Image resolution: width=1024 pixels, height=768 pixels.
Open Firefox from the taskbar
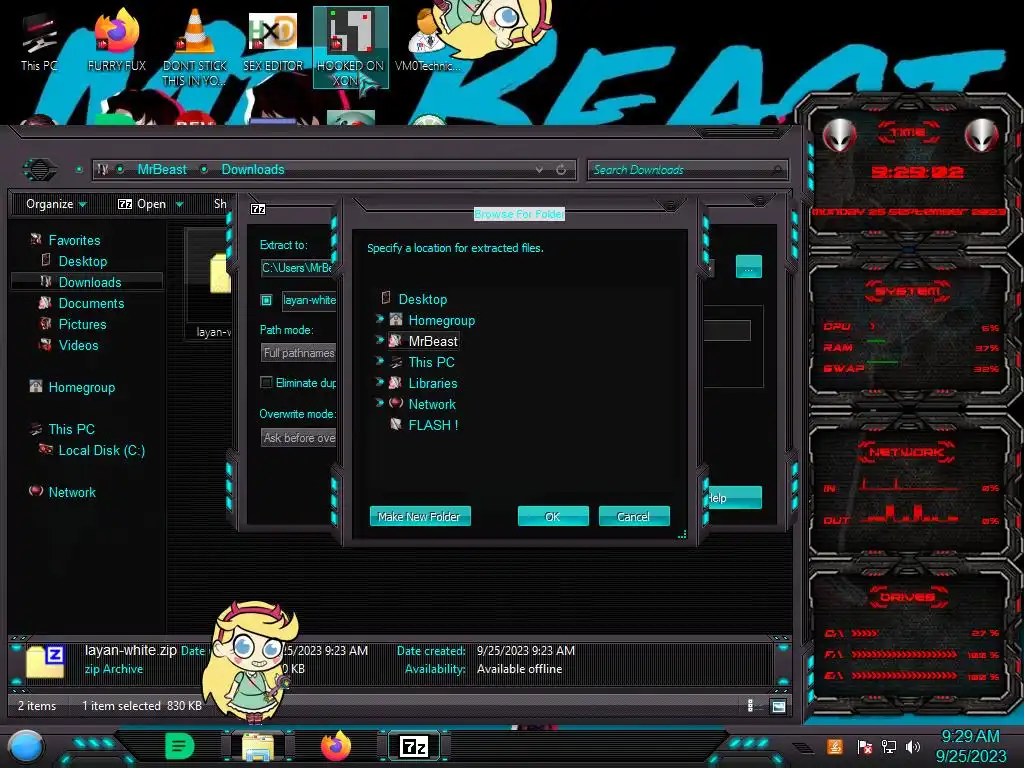click(x=336, y=746)
